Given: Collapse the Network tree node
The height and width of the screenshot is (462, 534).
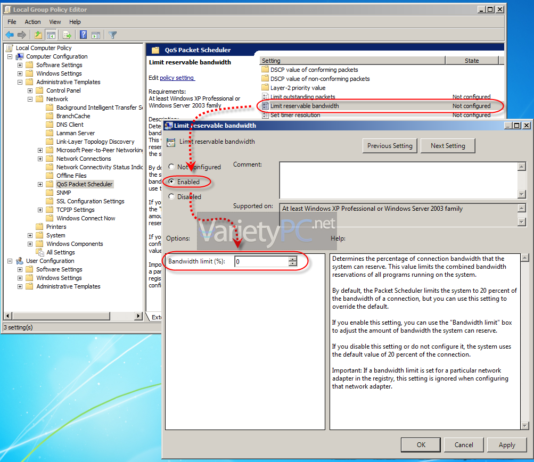Looking at the screenshot, I should click(x=30, y=99).
